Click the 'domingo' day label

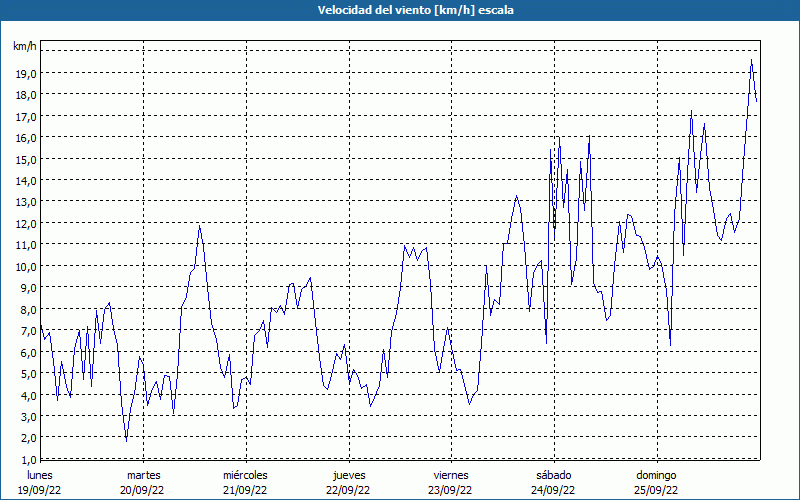click(656, 475)
